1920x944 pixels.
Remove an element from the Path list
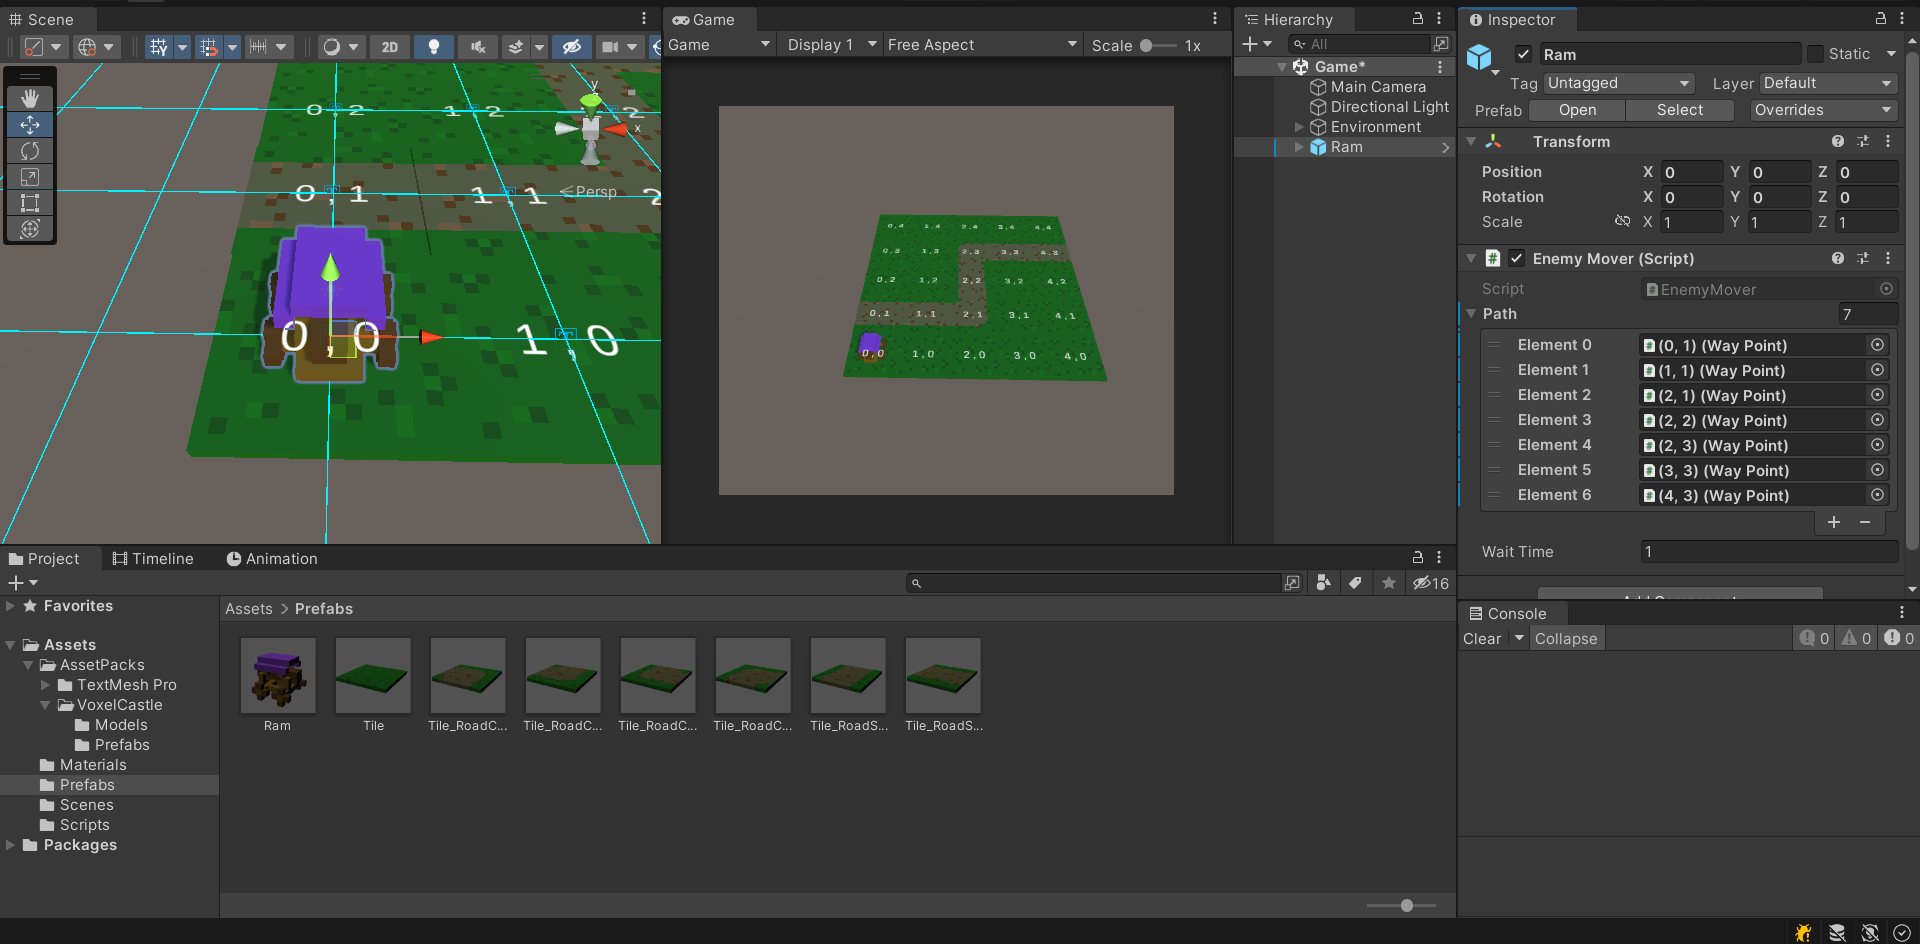1865,522
